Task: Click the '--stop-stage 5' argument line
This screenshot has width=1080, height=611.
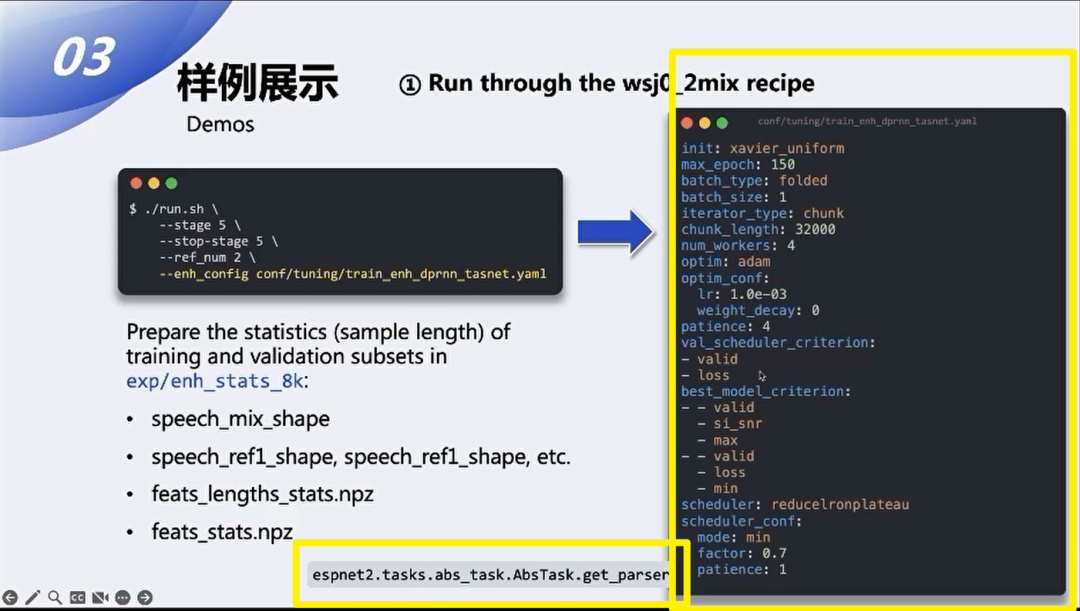Action: click(218, 241)
